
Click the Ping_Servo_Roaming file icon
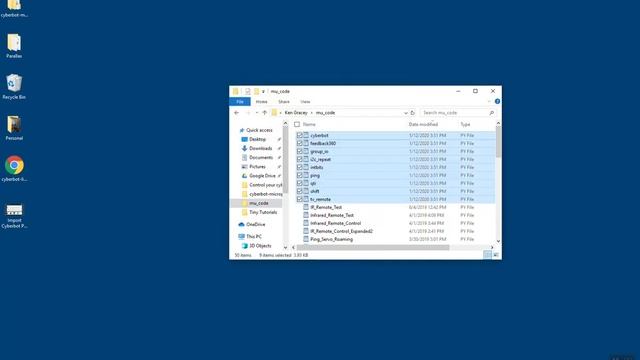click(306, 239)
